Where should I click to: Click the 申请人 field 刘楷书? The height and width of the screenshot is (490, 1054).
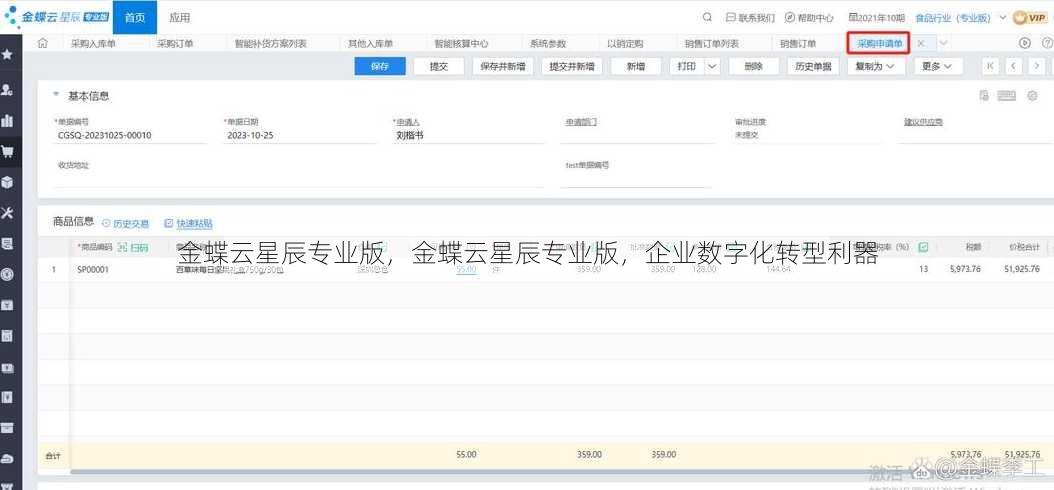click(x=469, y=135)
